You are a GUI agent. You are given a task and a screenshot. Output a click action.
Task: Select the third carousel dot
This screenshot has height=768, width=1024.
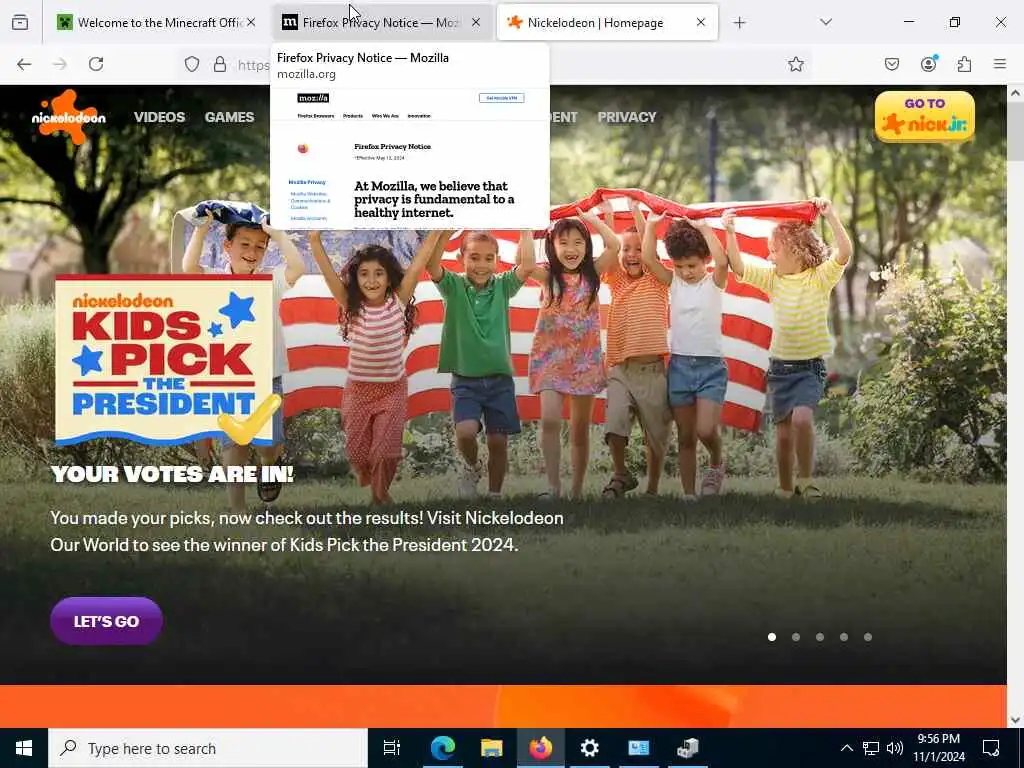820,637
